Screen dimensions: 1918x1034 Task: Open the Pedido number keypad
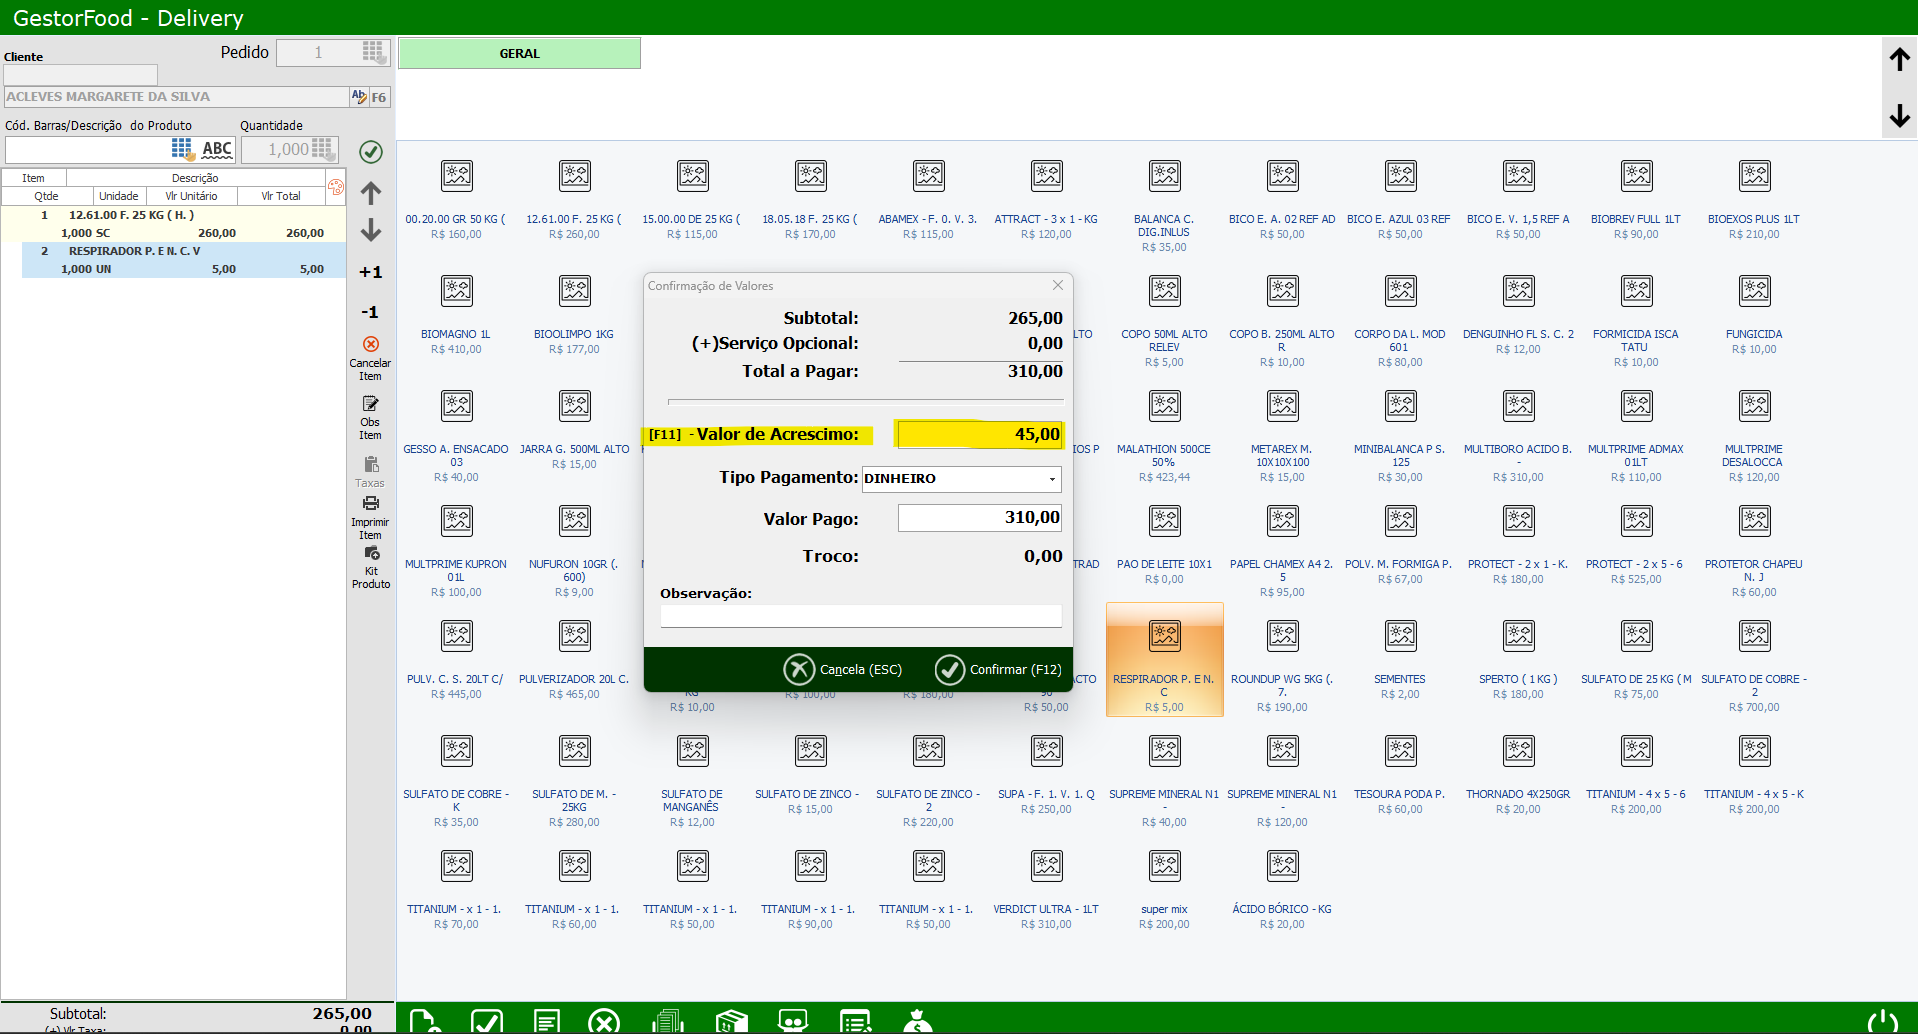point(373,52)
